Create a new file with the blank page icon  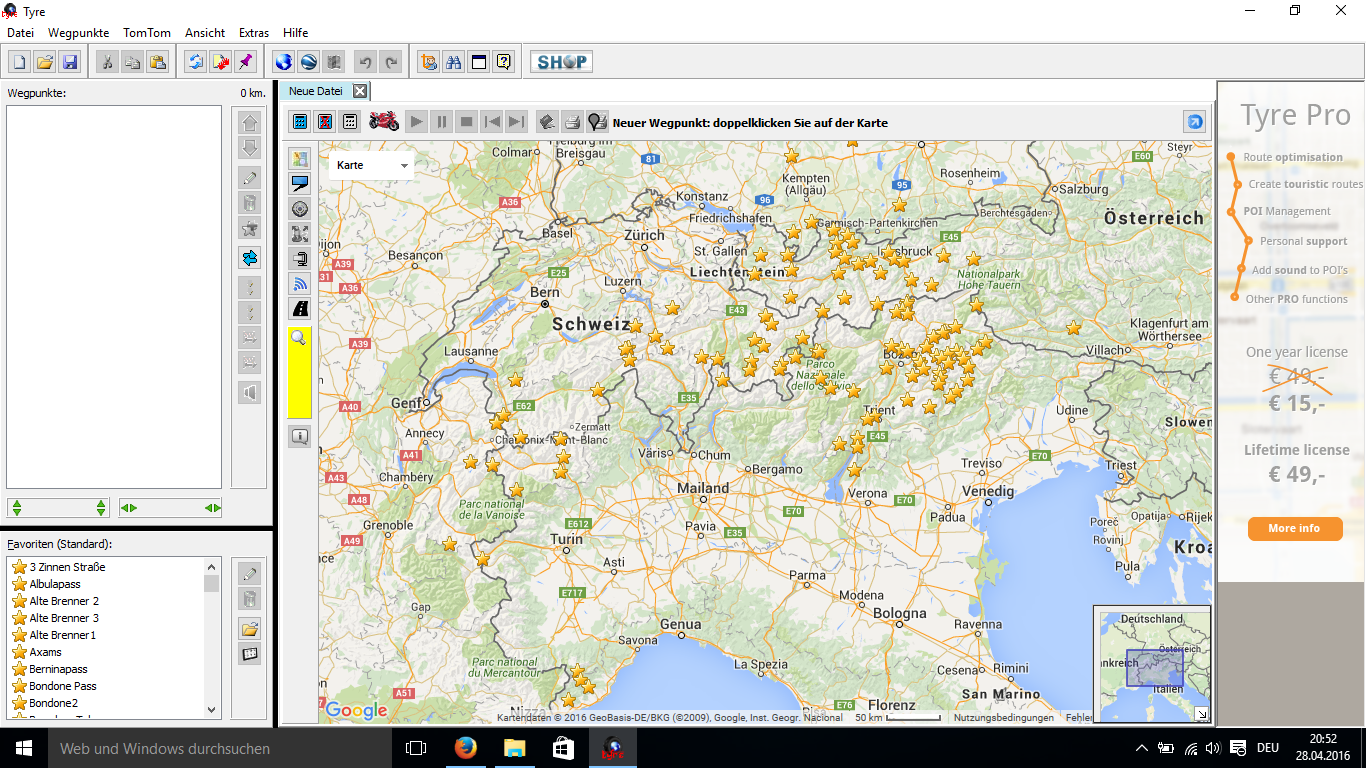pyautogui.click(x=20, y=62)
